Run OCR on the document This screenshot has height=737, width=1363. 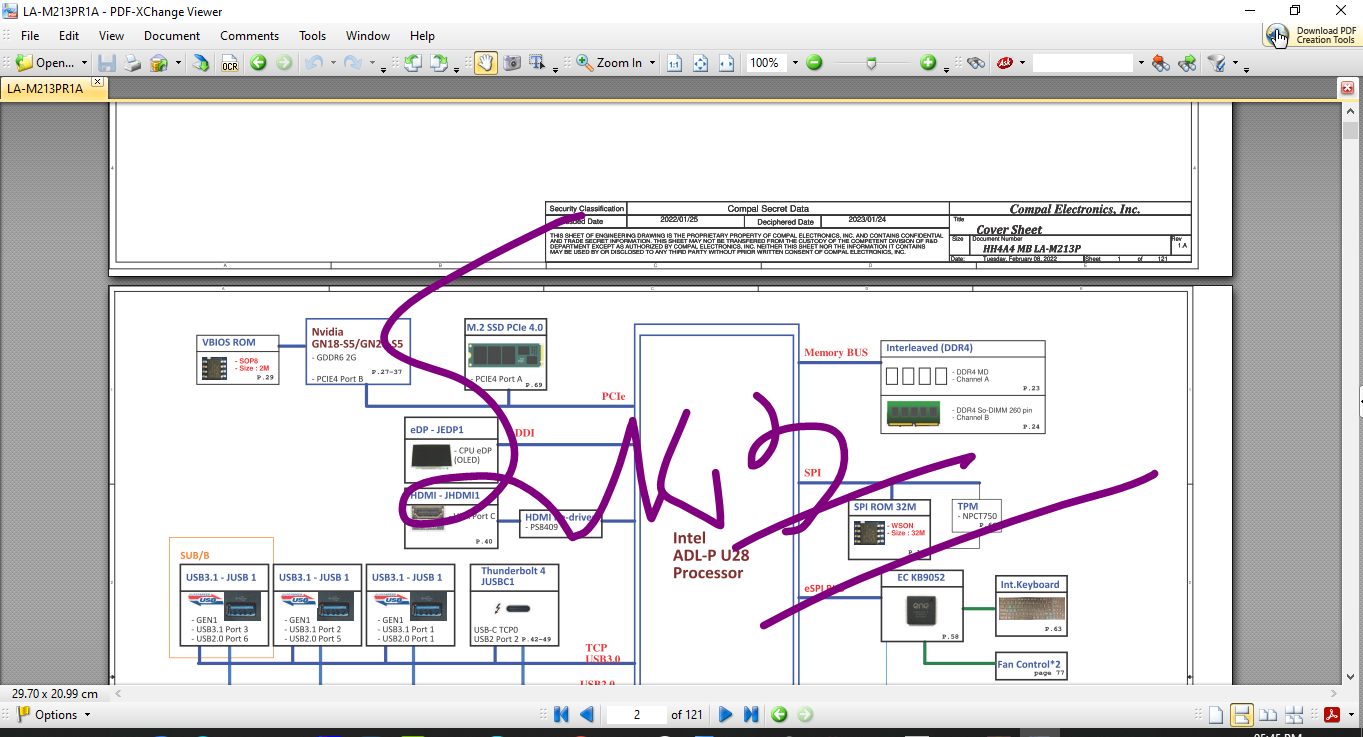pyautogui.click(x=230, y=63)
